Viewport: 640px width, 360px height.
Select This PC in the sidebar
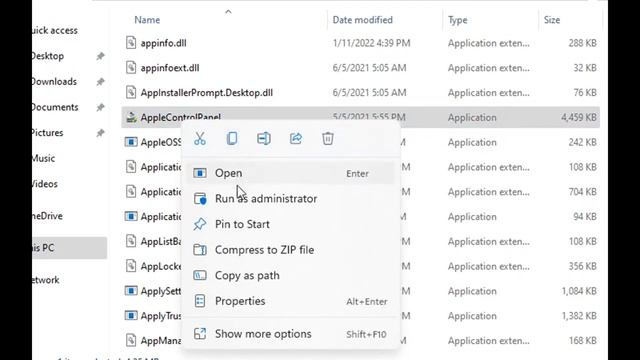point(69,248)
